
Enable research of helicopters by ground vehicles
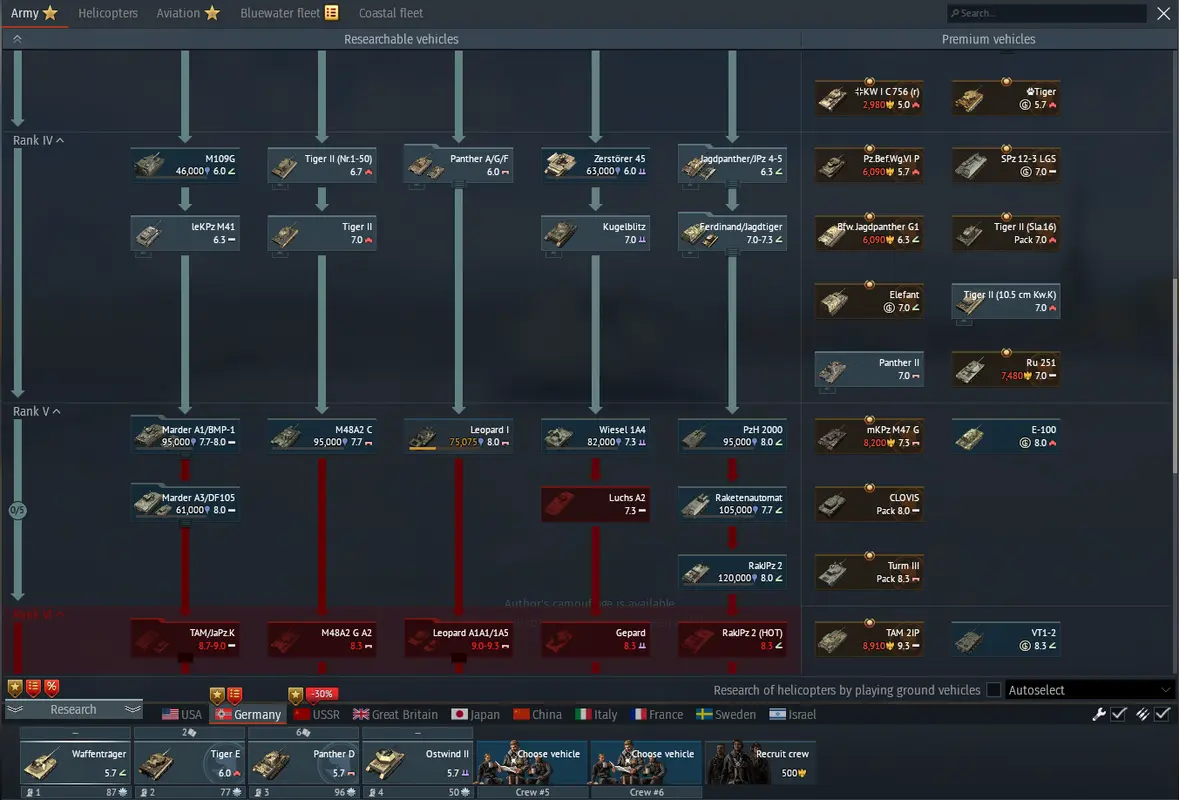[x=993, y=690]
